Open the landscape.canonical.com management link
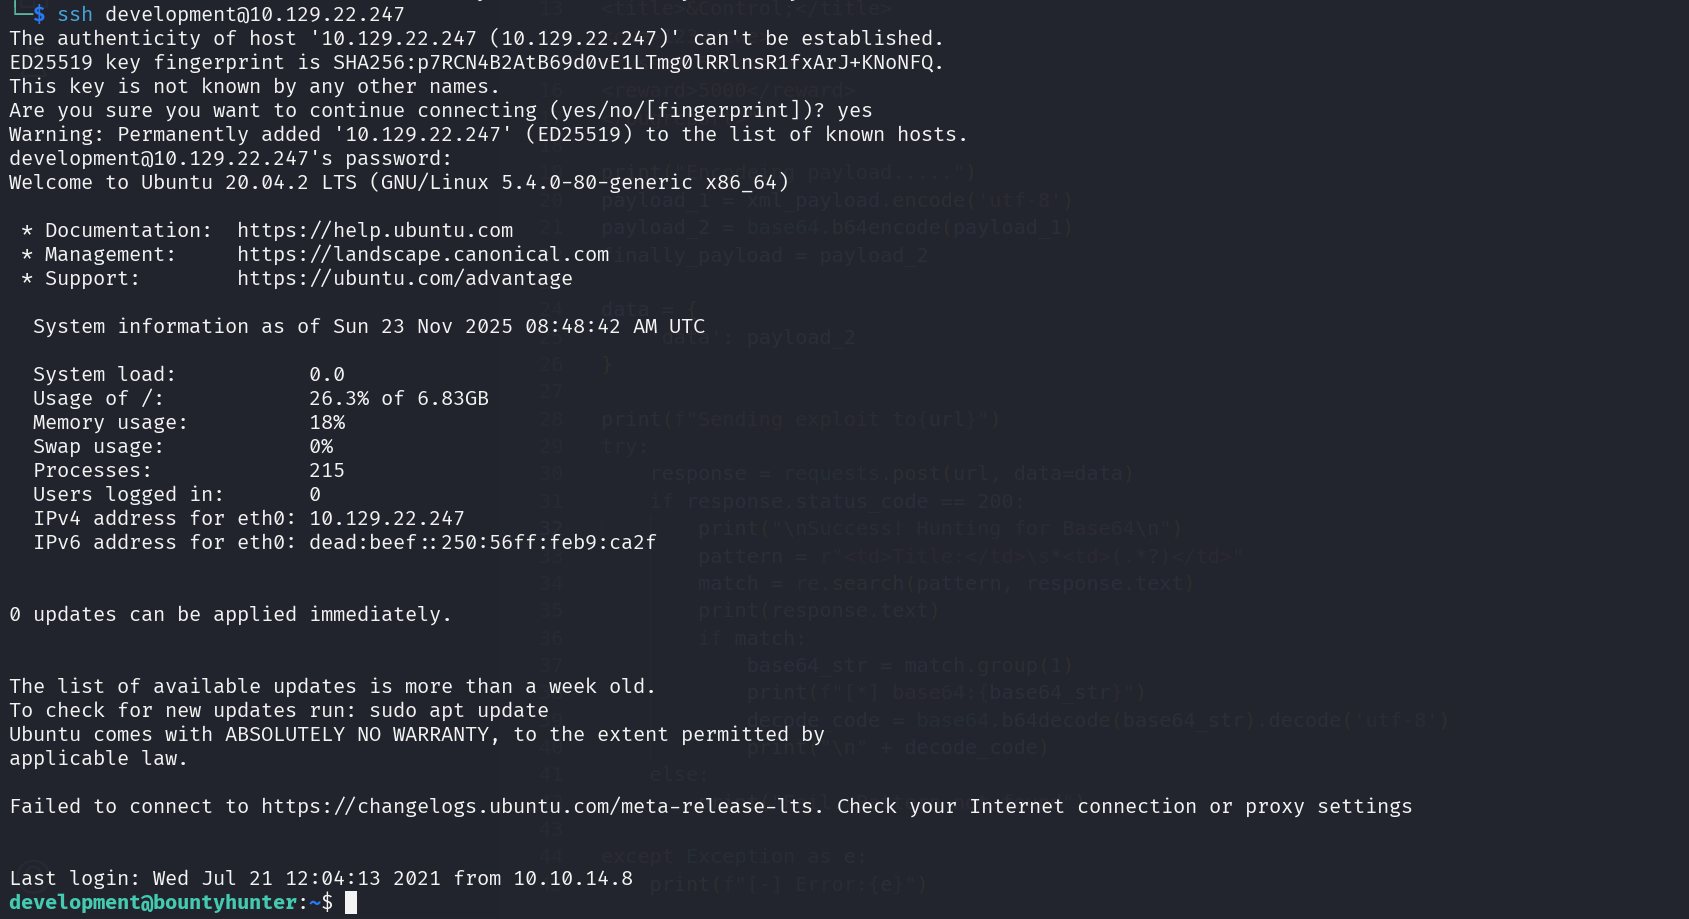The width and height of the screenshot is (1689, 919). (423, 255)
